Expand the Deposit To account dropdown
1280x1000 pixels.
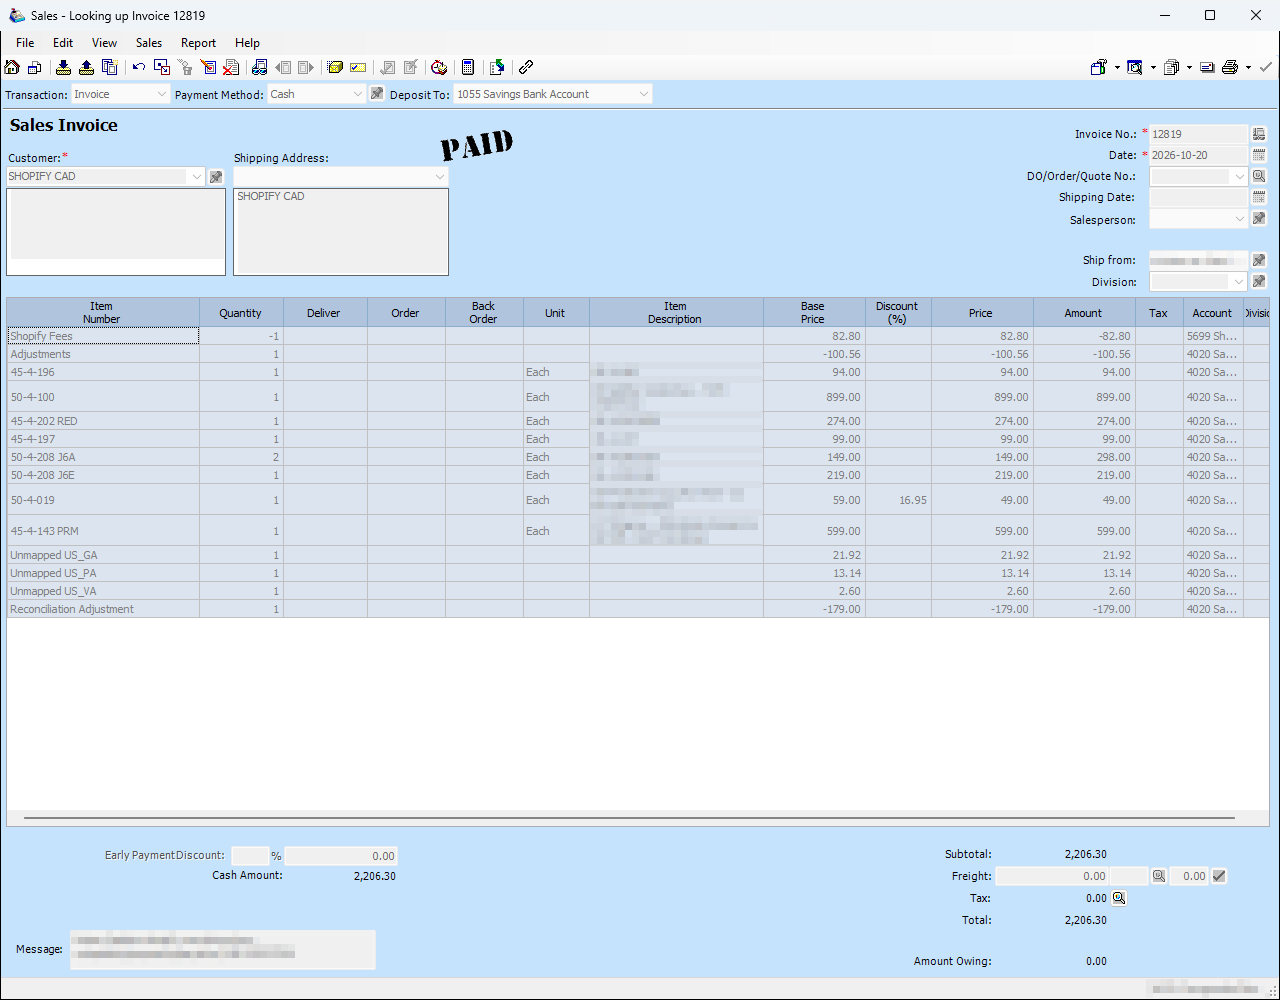pos(553,94)
